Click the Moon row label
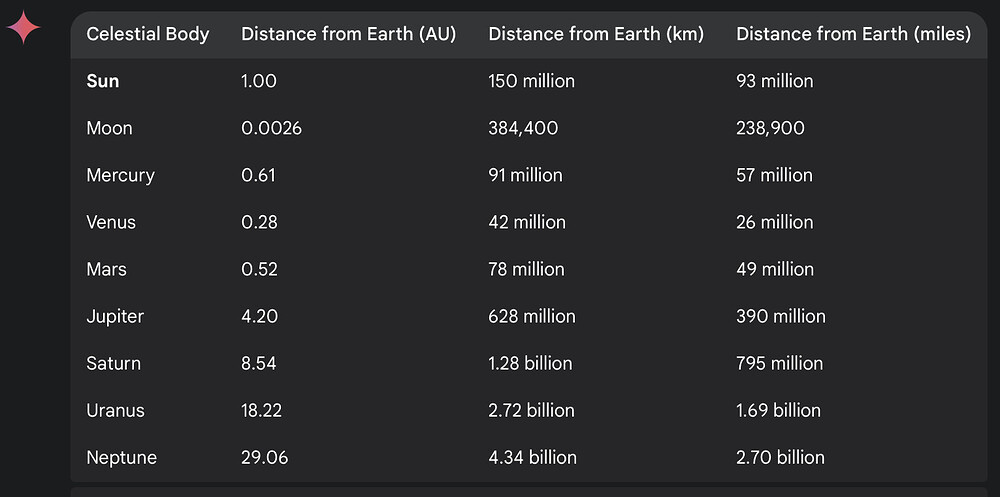Viewport: 1000px width, 497px height. pos(110,128)
